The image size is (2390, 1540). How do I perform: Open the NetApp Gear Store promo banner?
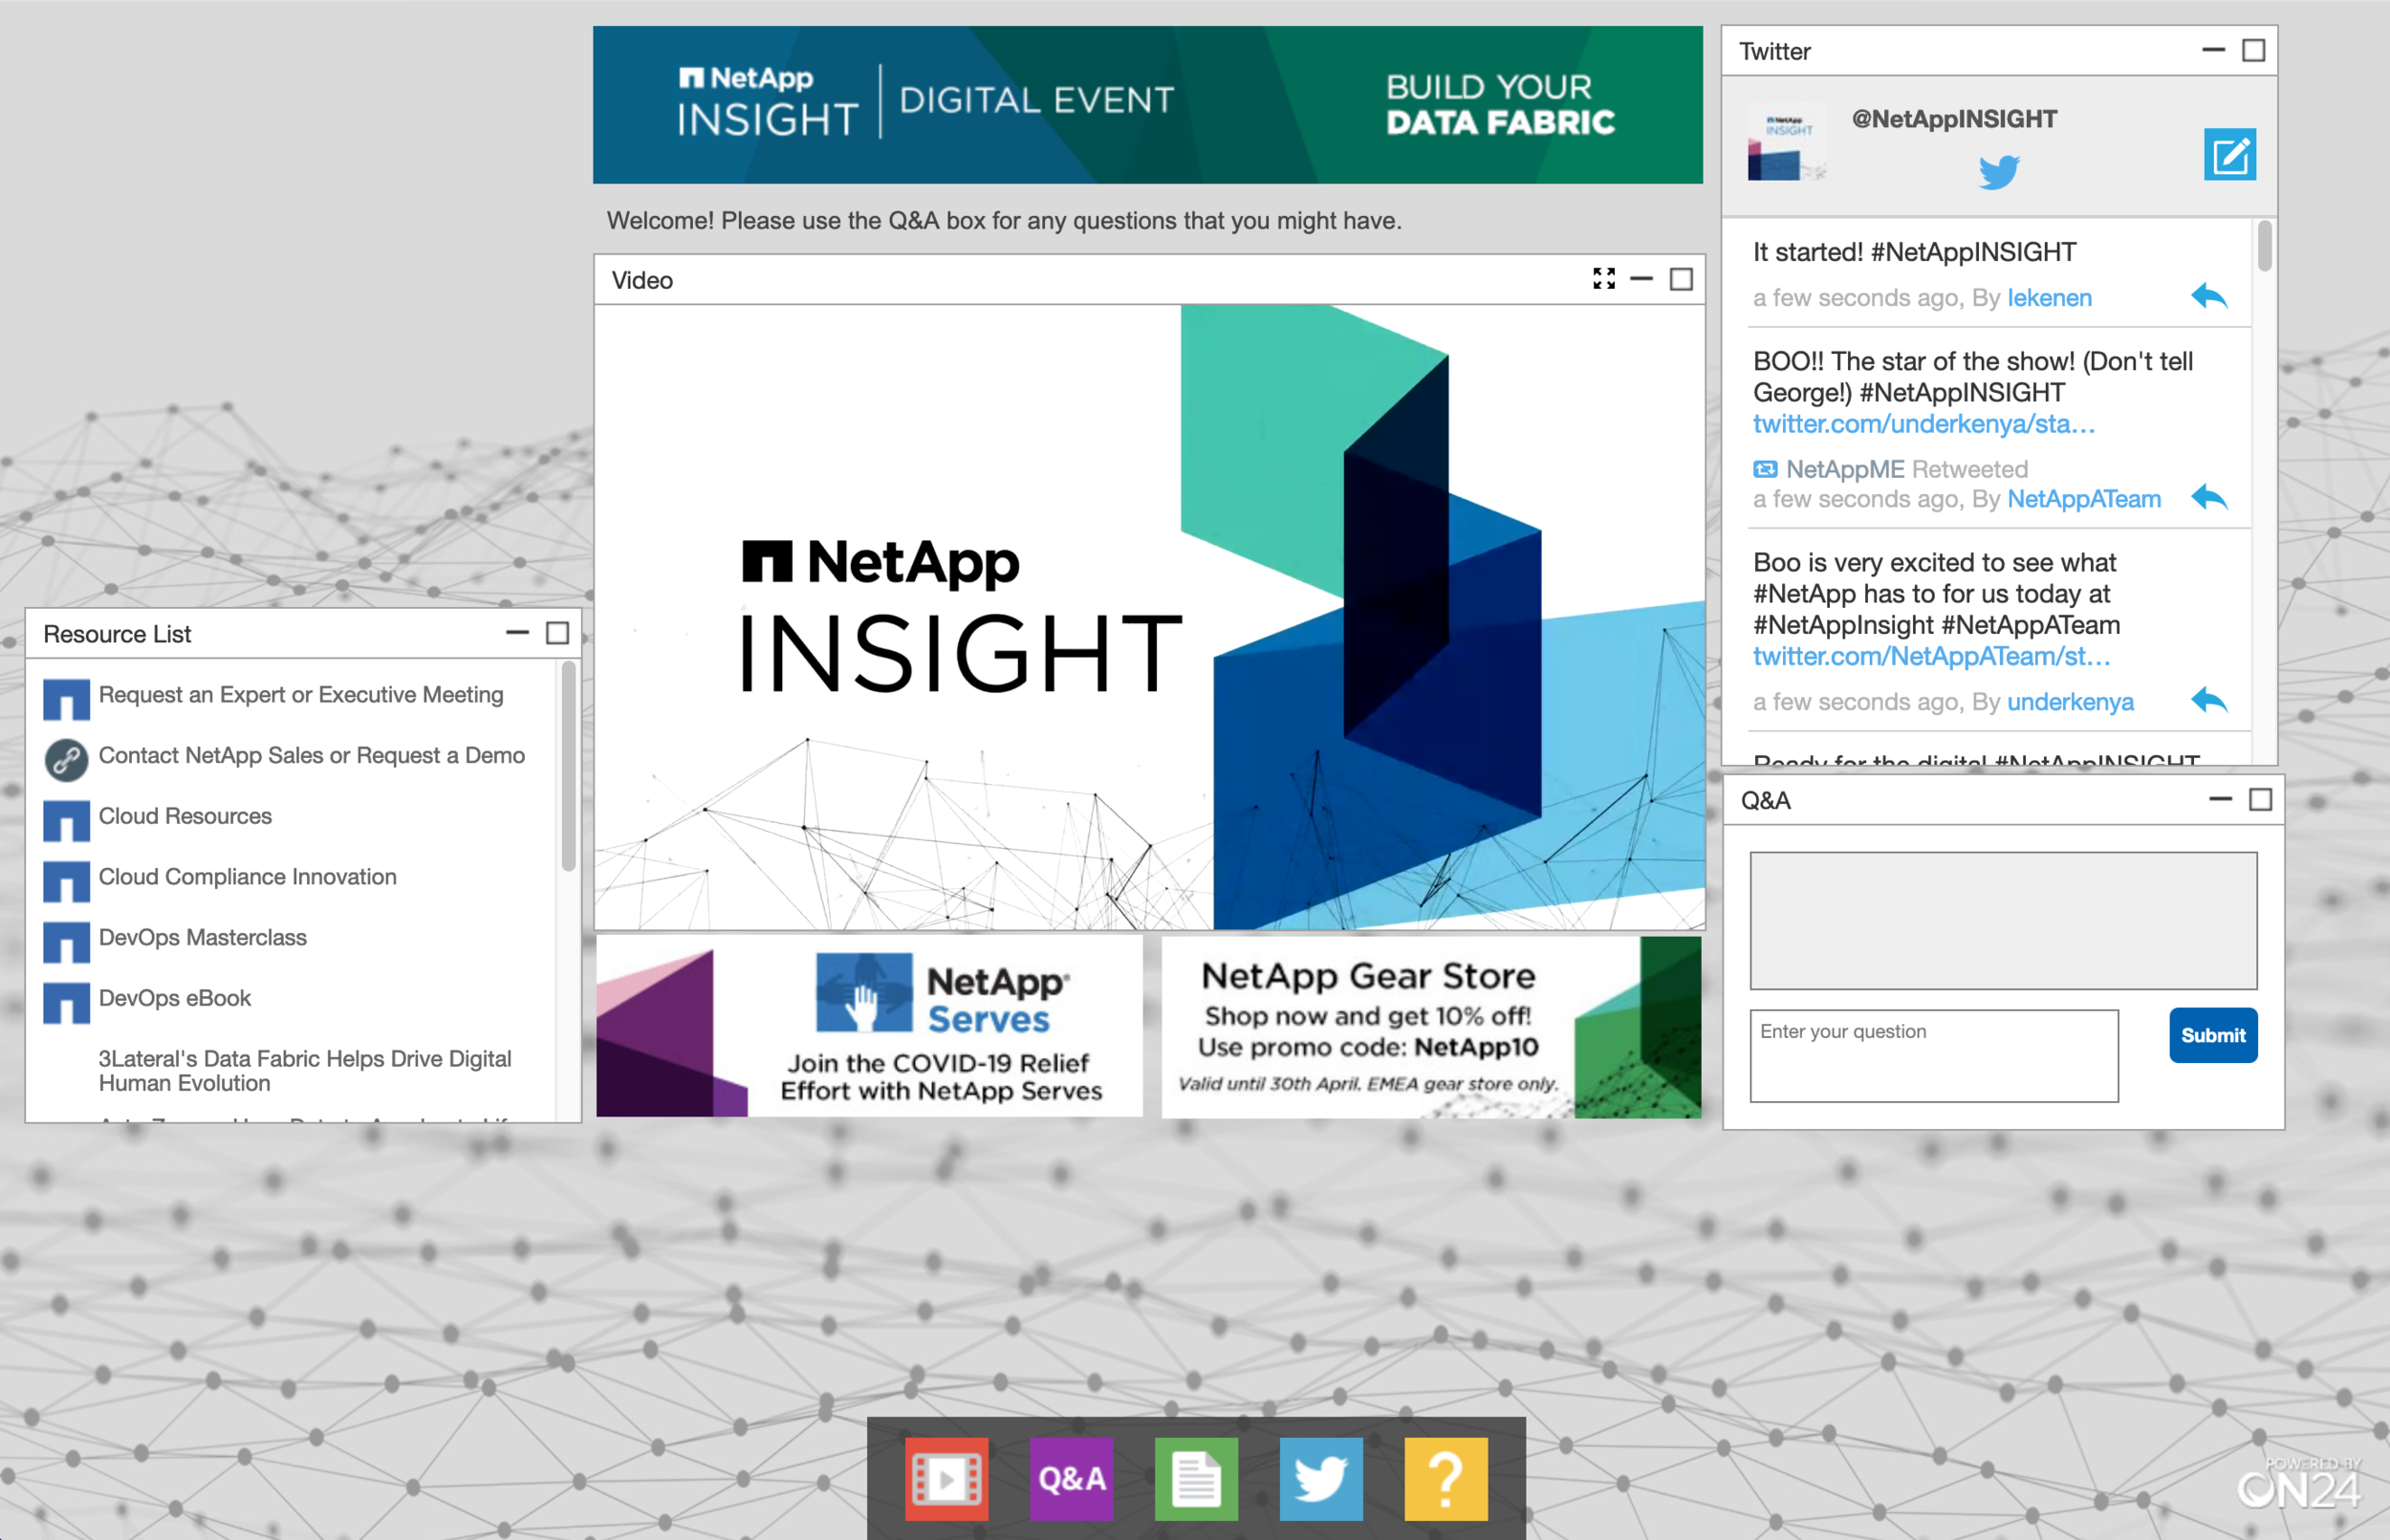tap(1431, 1026)
